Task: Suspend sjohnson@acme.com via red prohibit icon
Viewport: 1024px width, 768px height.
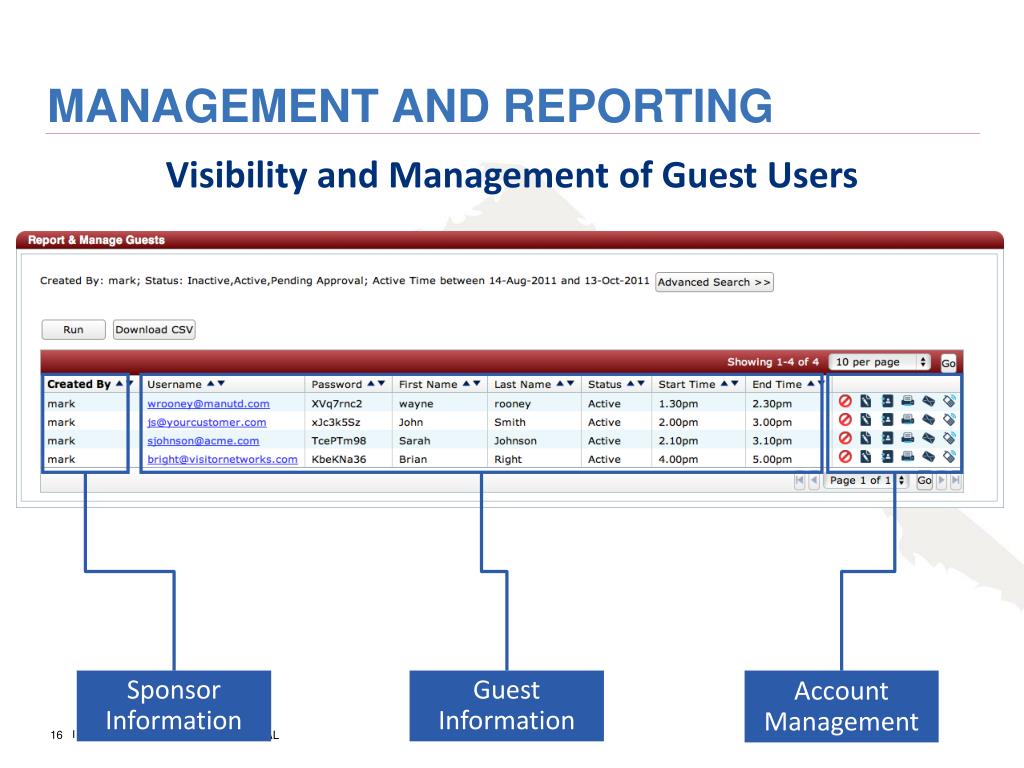Action: coord(845,438)
